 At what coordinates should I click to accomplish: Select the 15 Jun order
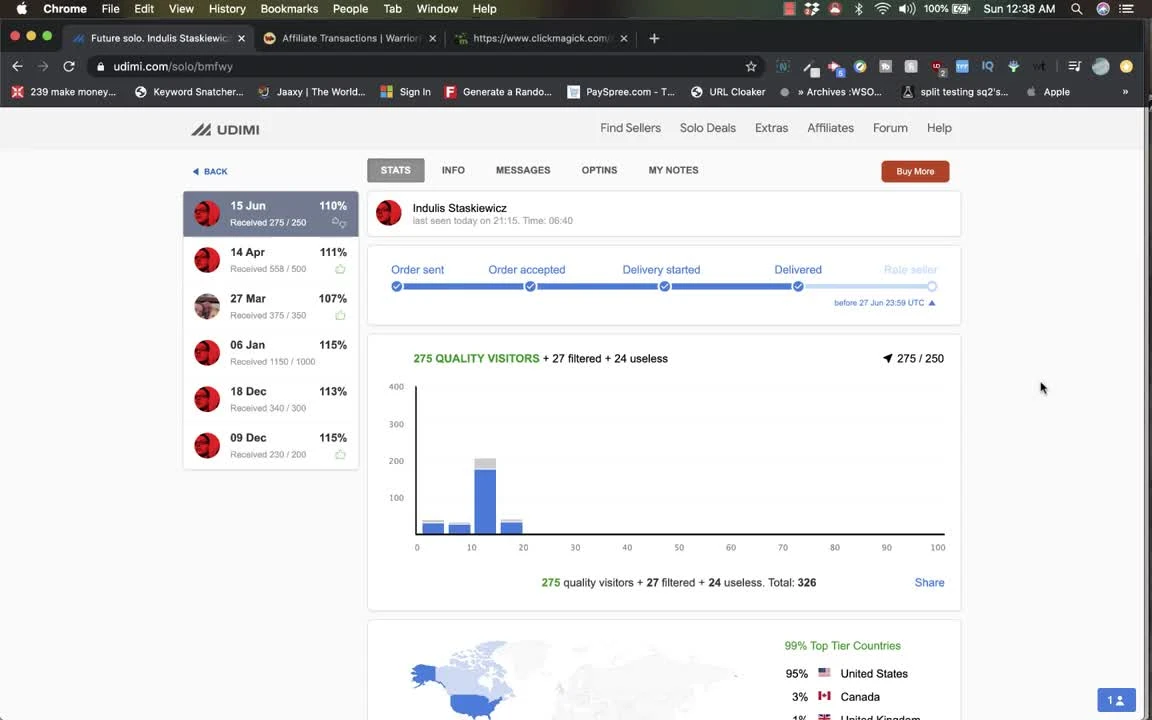coord(271,214)
